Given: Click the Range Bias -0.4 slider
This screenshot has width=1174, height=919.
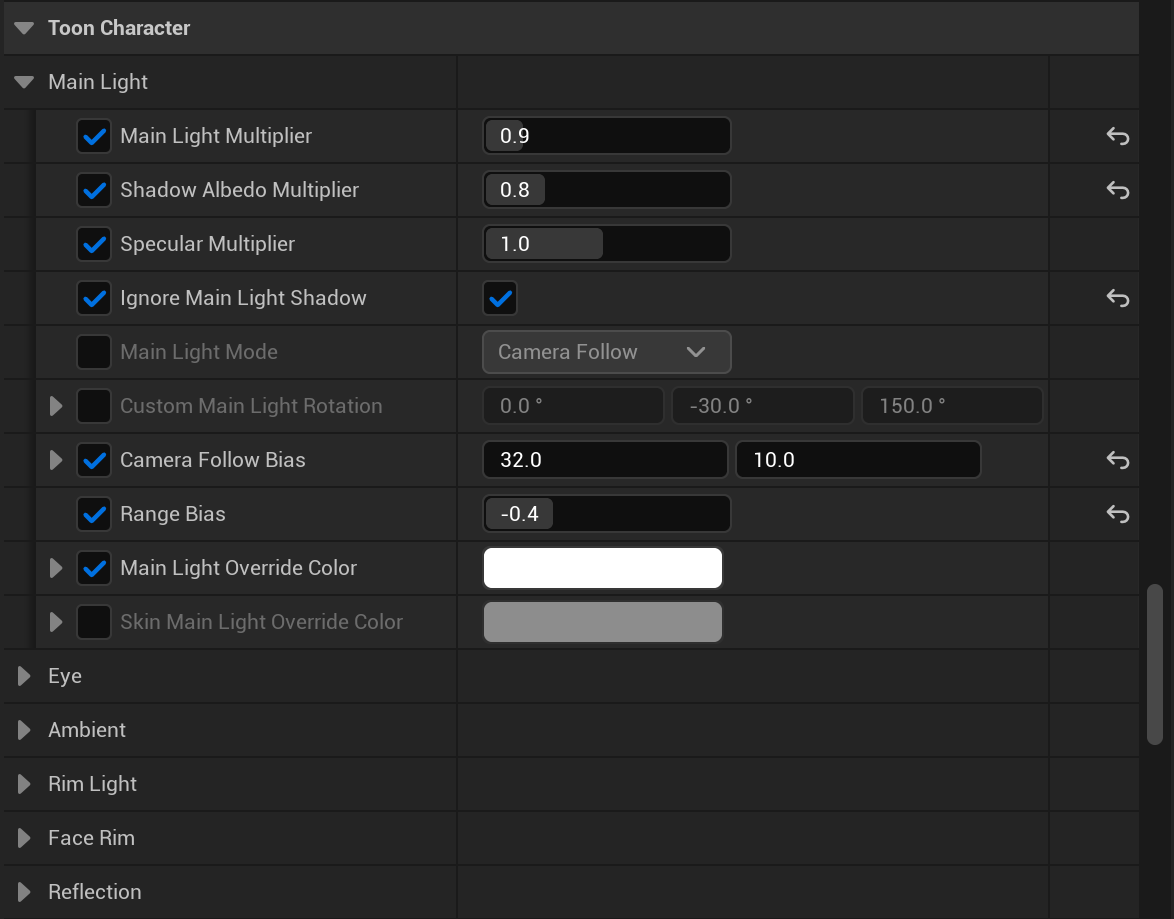Looking at the screenshot, I should click(x=606, y=514).
